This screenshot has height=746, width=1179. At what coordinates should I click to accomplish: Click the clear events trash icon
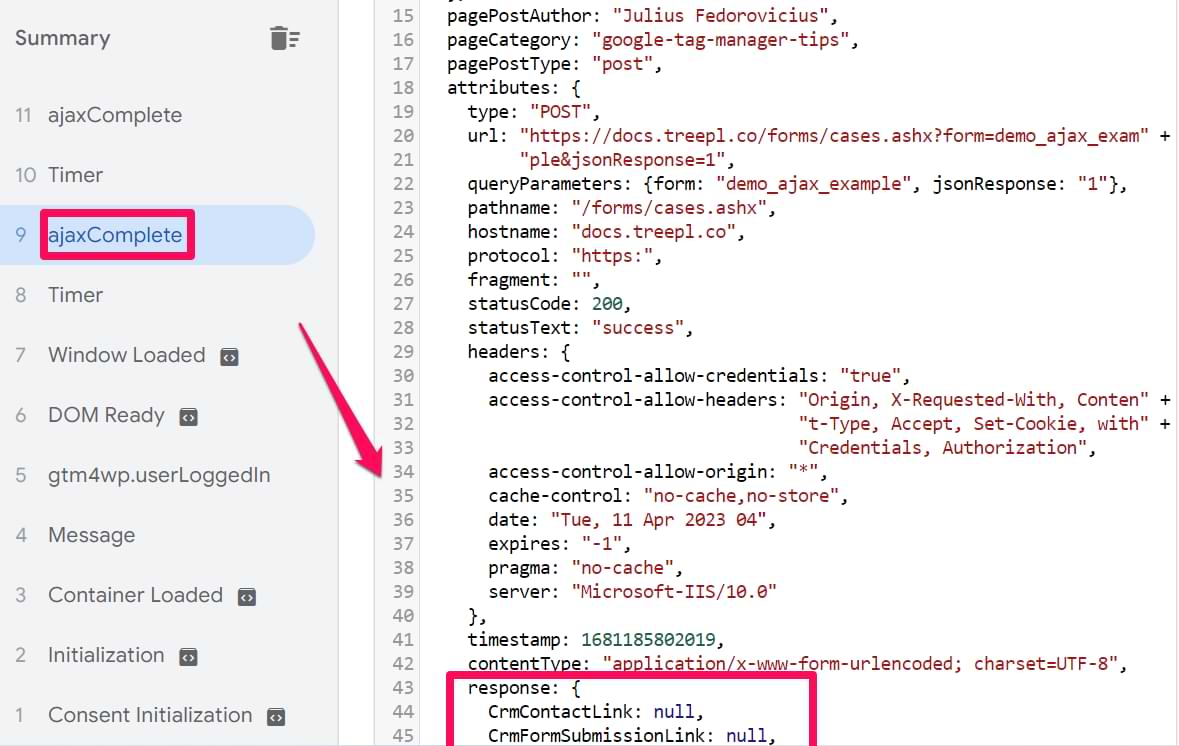point(285,39)
